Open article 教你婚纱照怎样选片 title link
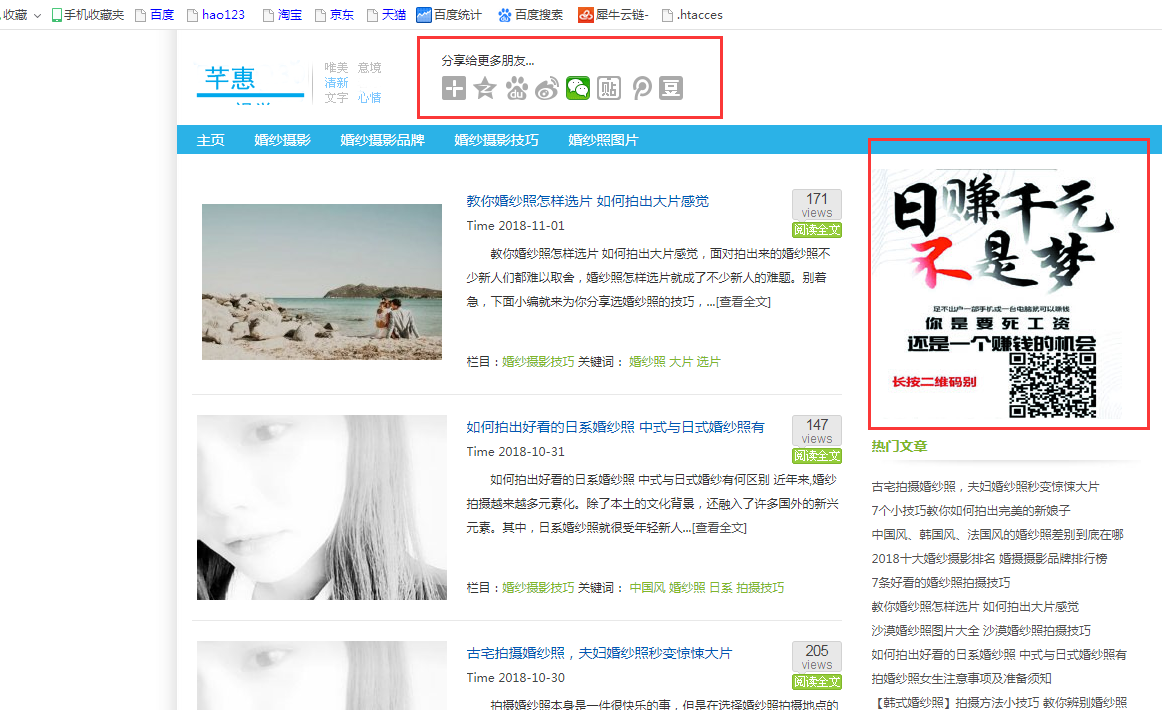The height and width of the screenshot is (710, 1162). 588,201
